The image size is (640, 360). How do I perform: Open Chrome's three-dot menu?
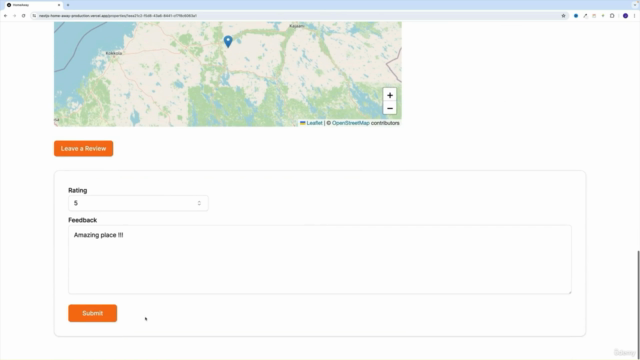click(634, 16)
